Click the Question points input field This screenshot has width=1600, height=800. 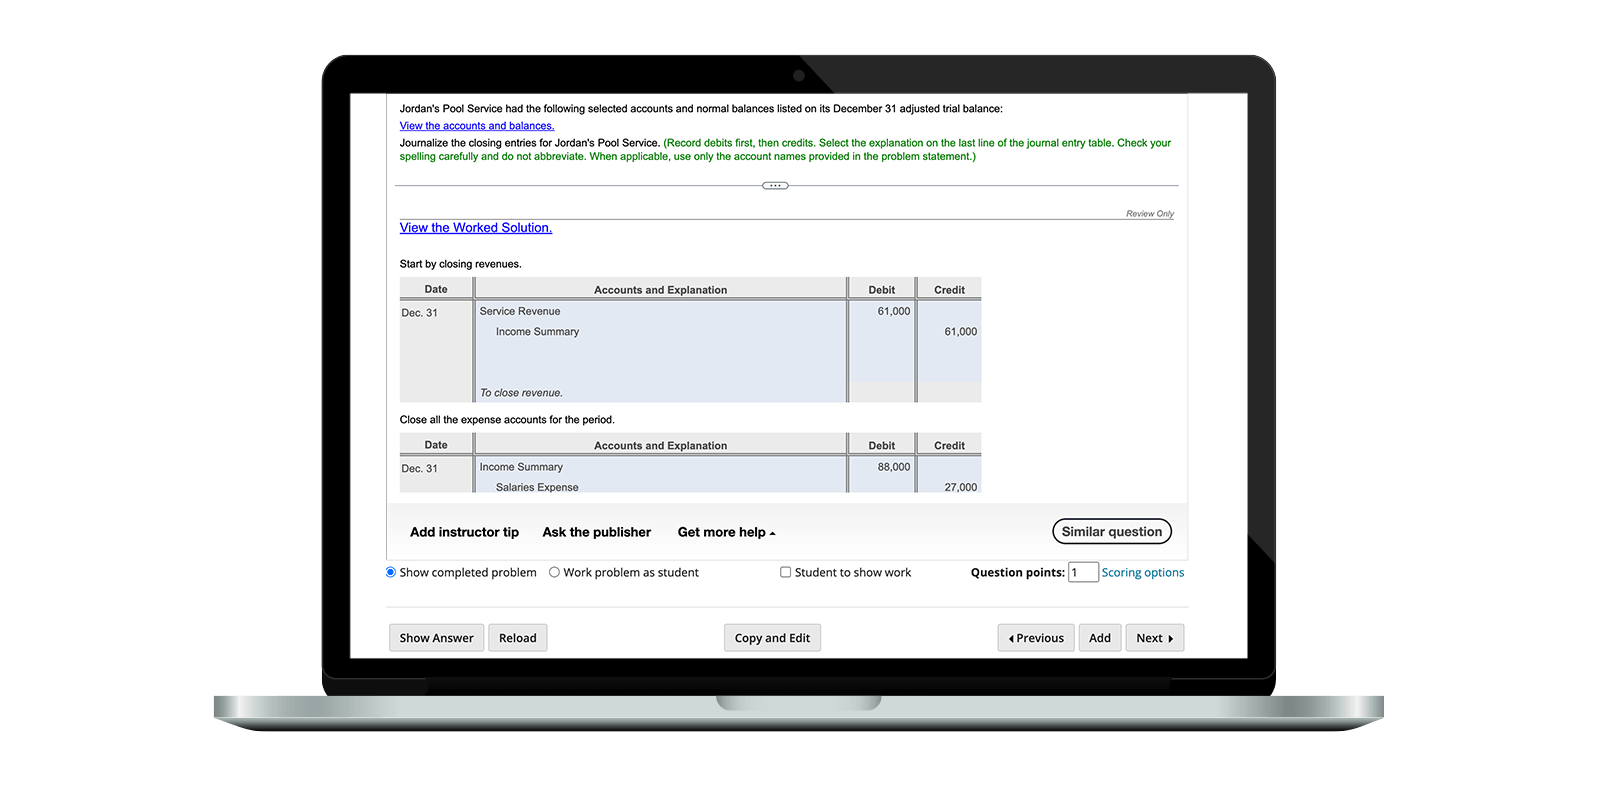(1083, 573)
